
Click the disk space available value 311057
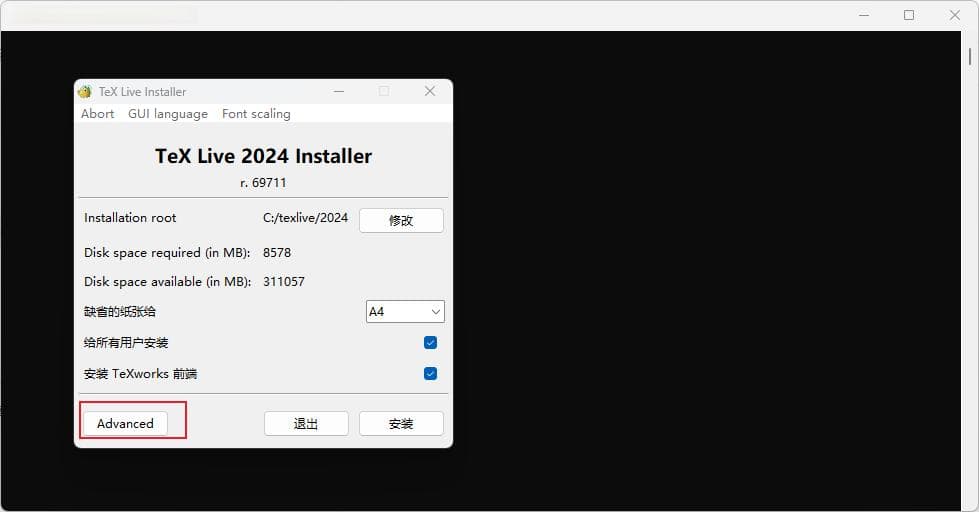[283, 282]
